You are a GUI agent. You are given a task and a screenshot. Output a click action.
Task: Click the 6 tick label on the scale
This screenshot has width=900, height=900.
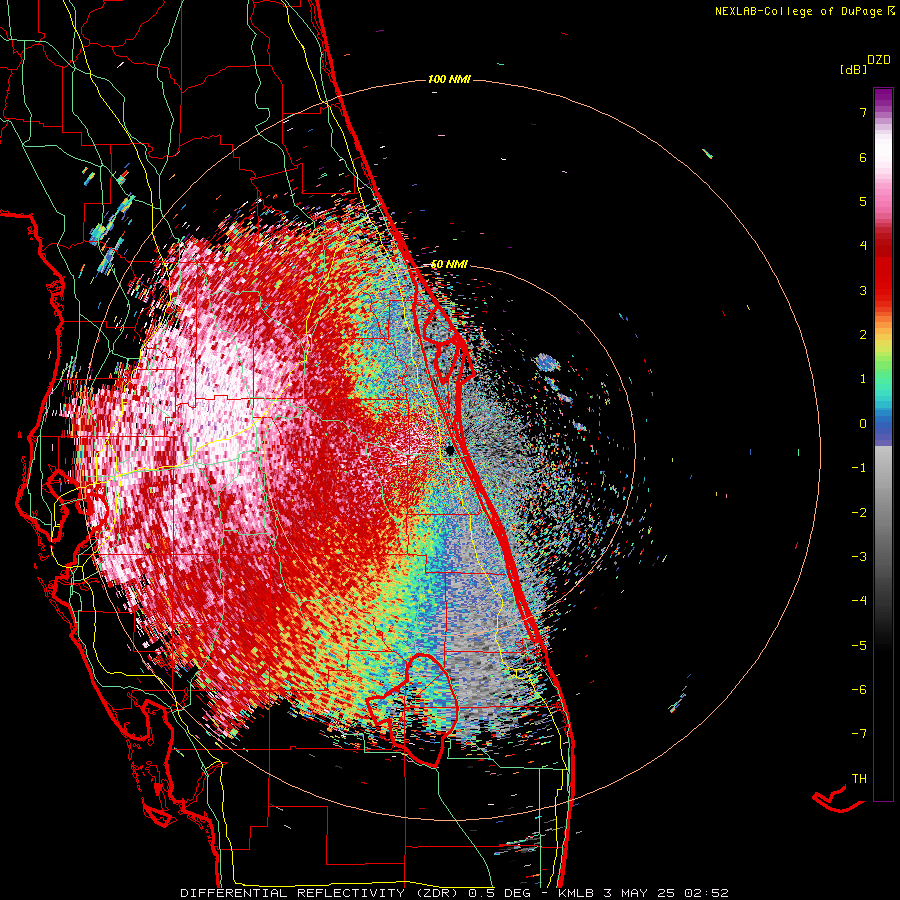click(863, 157)
